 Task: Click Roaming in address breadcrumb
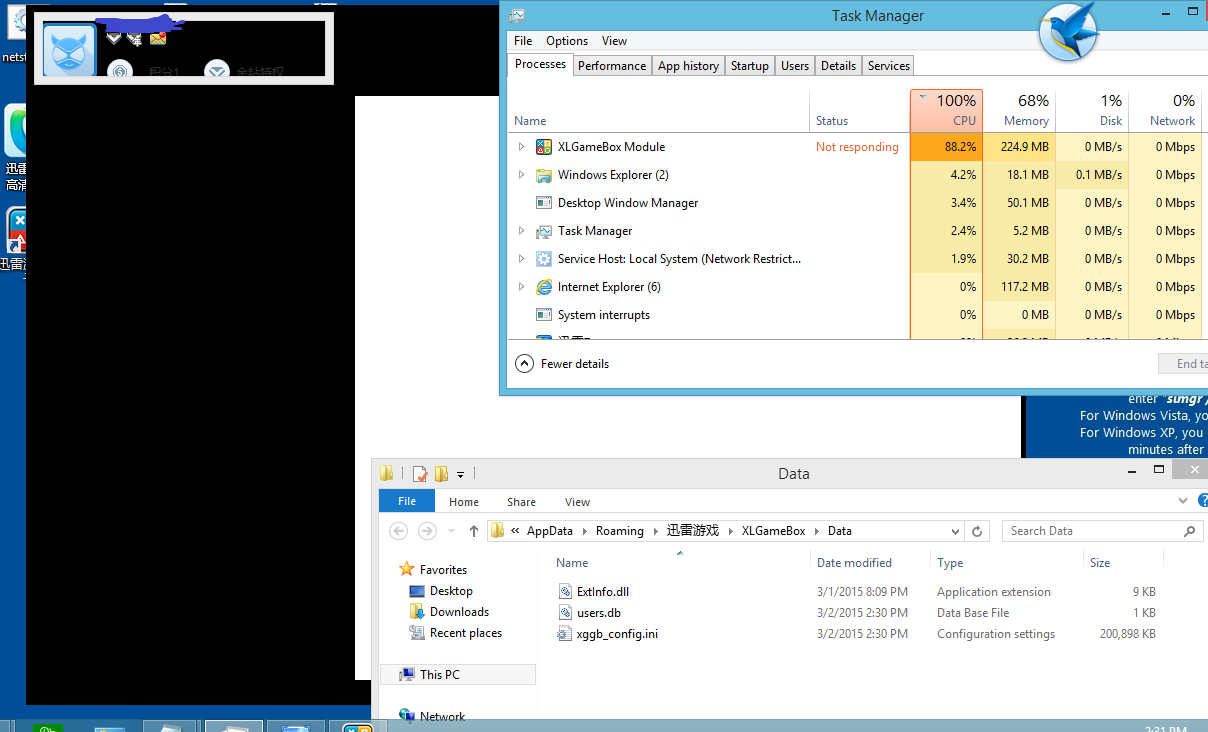tap(620, 531)
